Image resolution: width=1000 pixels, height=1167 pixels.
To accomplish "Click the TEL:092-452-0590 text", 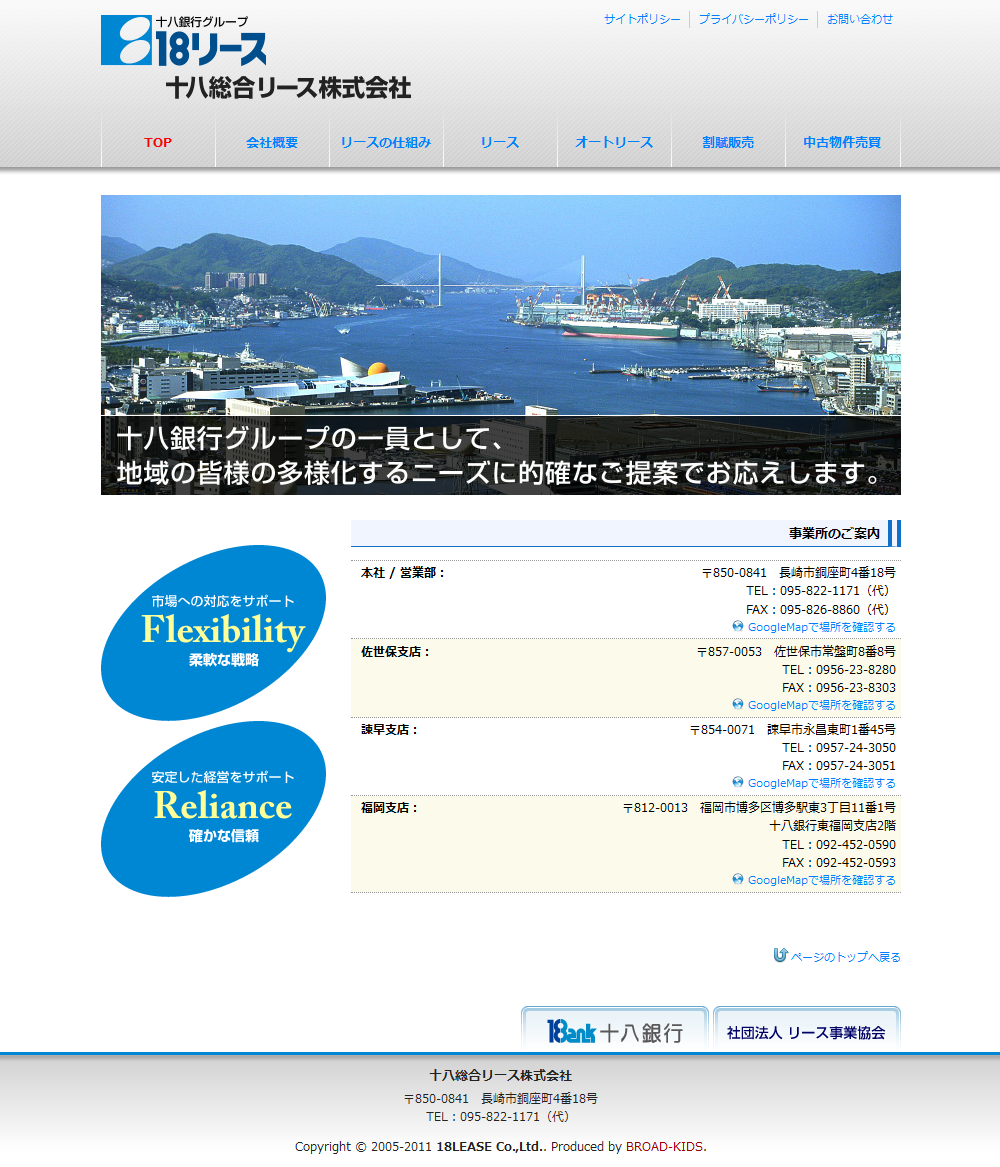I will click(839, 845).
